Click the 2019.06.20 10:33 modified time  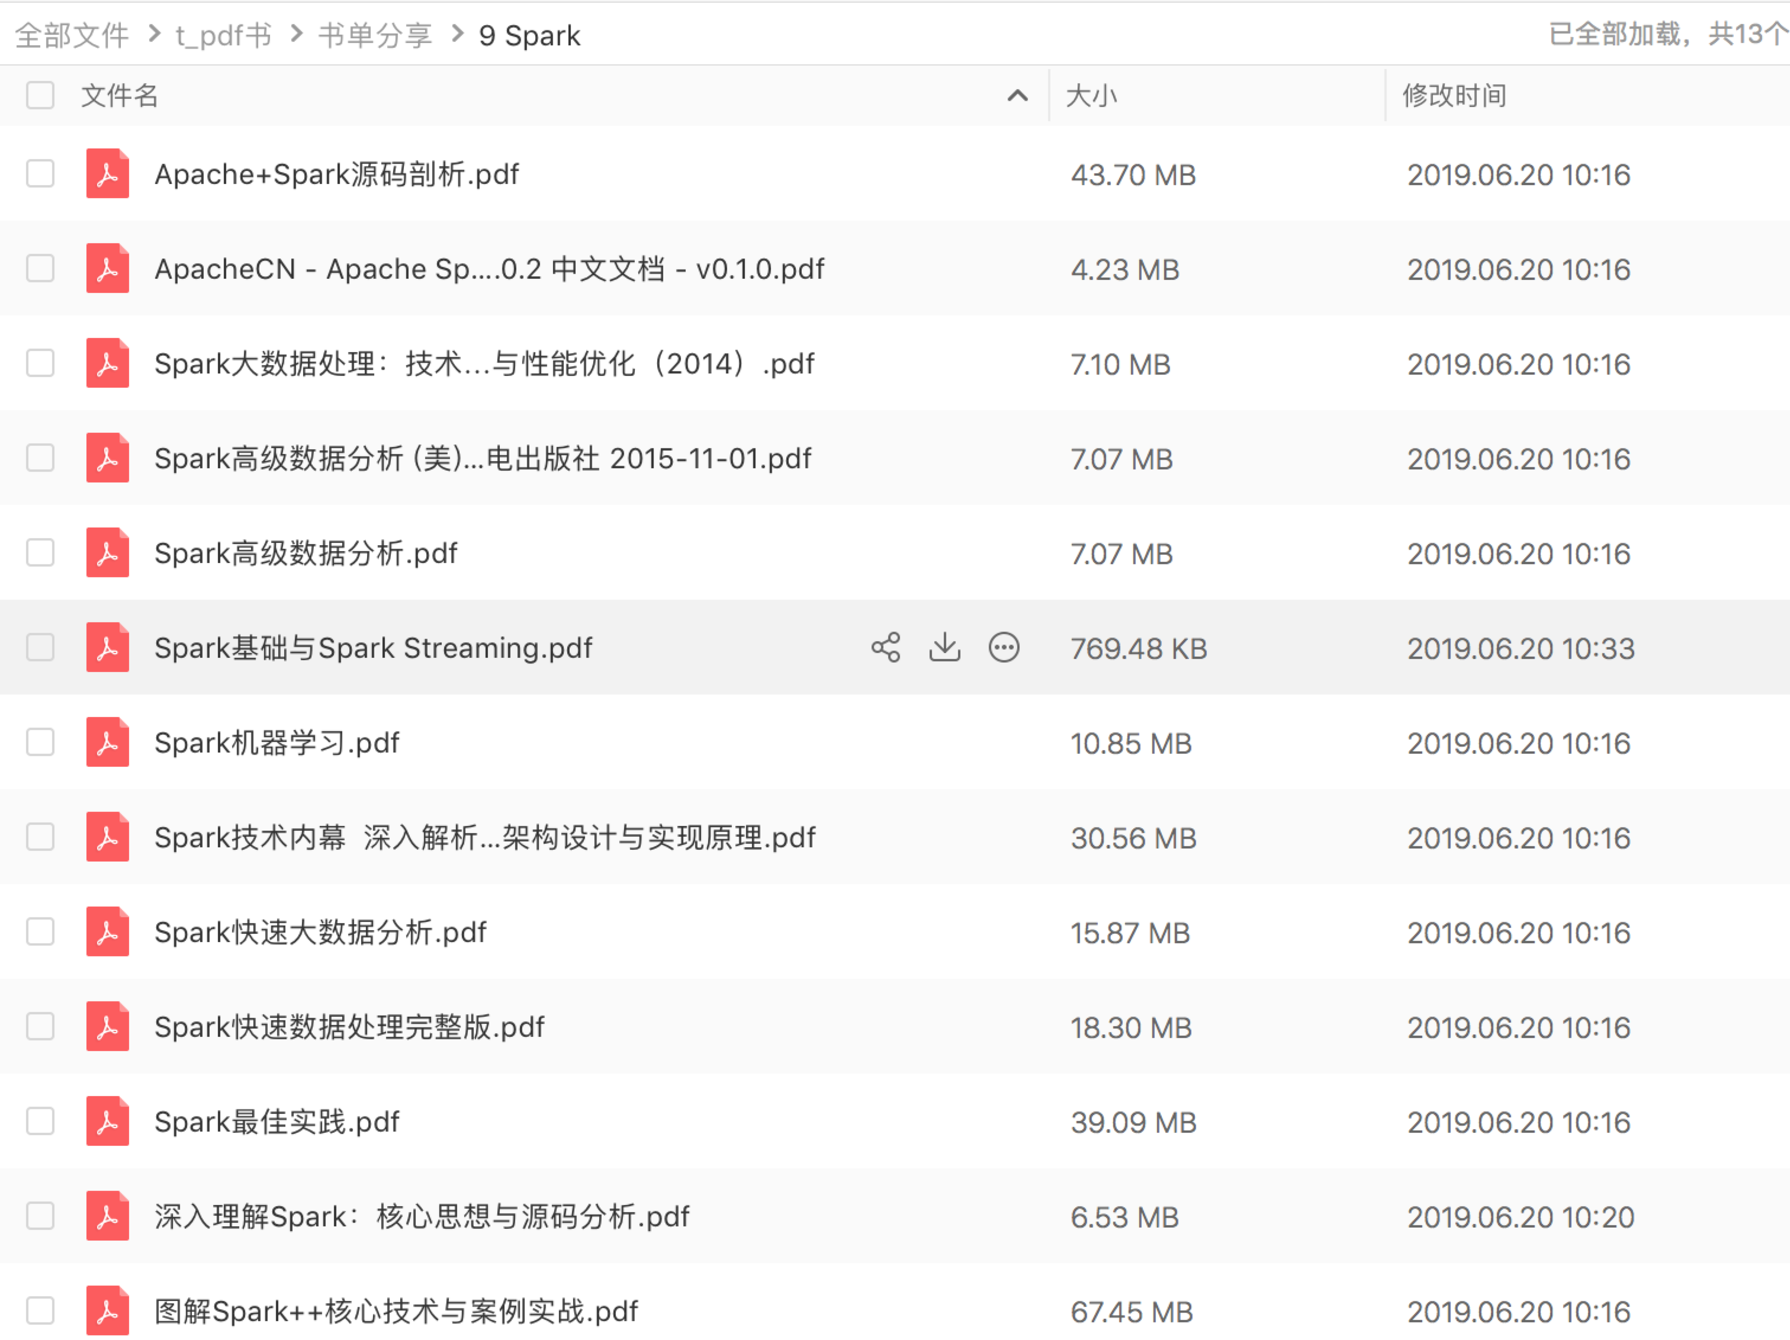pyautogui.click(x=1521, y=649)
